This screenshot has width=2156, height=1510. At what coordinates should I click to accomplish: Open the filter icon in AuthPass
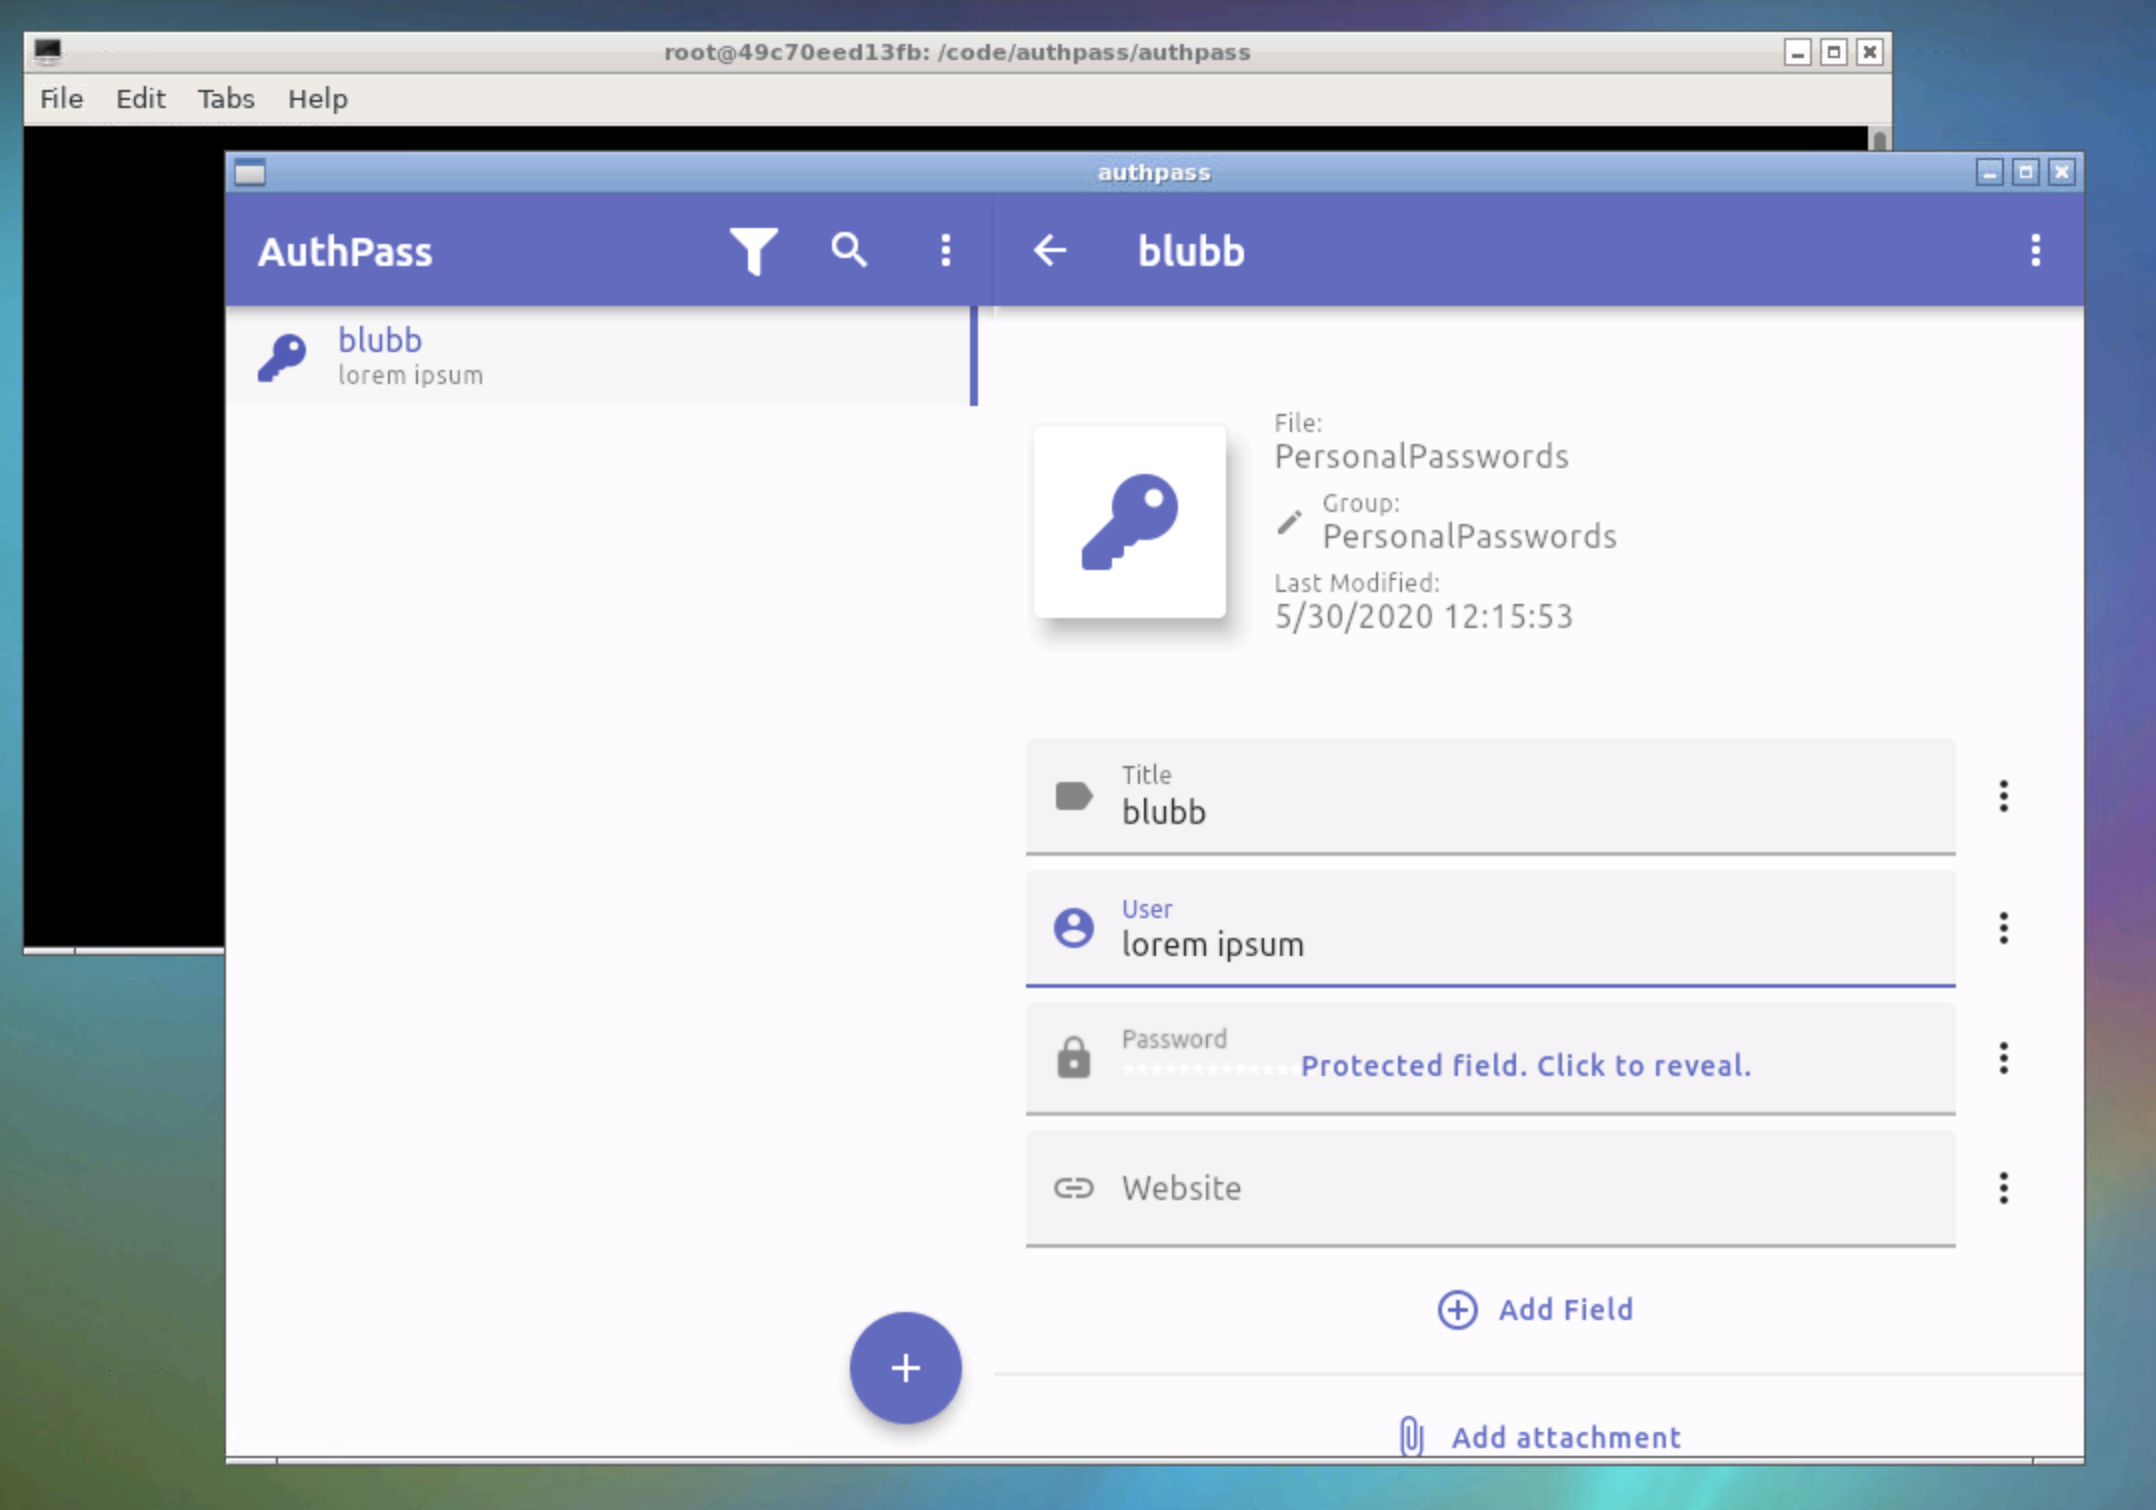[755, 251]
